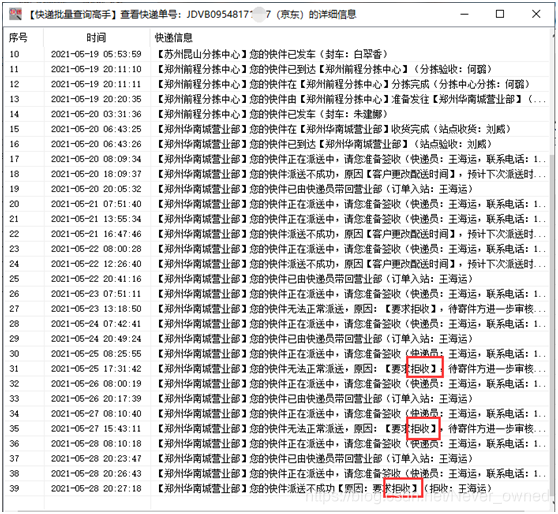Select row 12 timestamped 2021-05-19 20:11:11
The width and height of the screenshot is (558, 514).
pyautogui.click(x=276, y=84)
